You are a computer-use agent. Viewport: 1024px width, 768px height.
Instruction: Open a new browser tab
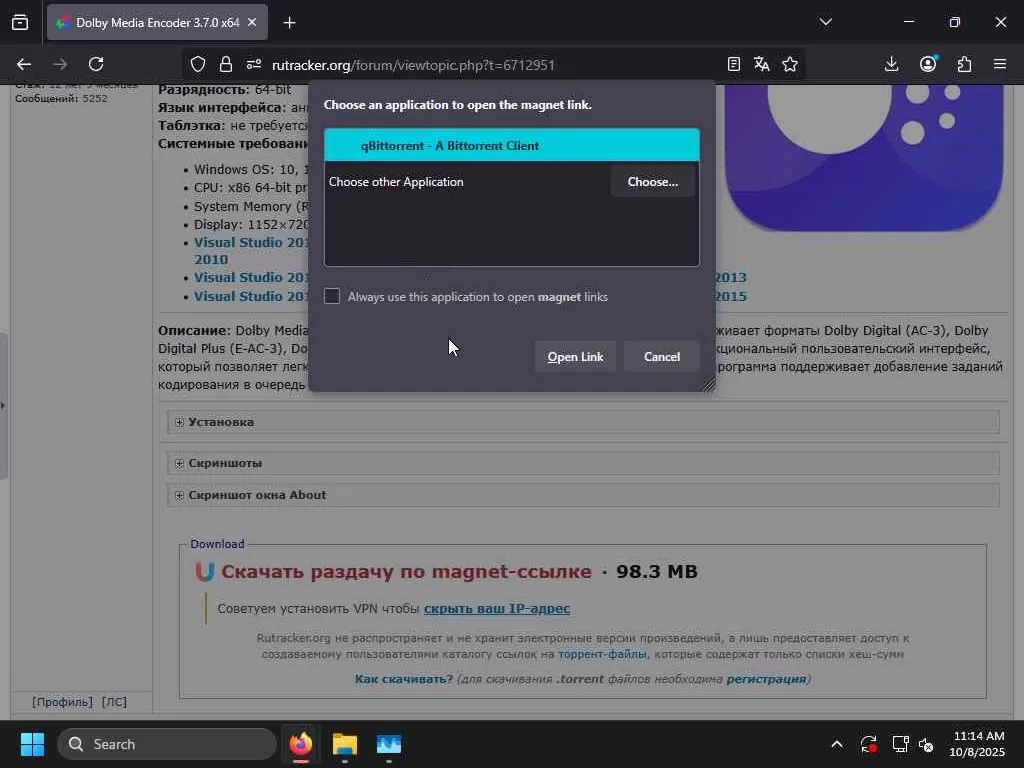pyautogui.click(x=289, y=23)
